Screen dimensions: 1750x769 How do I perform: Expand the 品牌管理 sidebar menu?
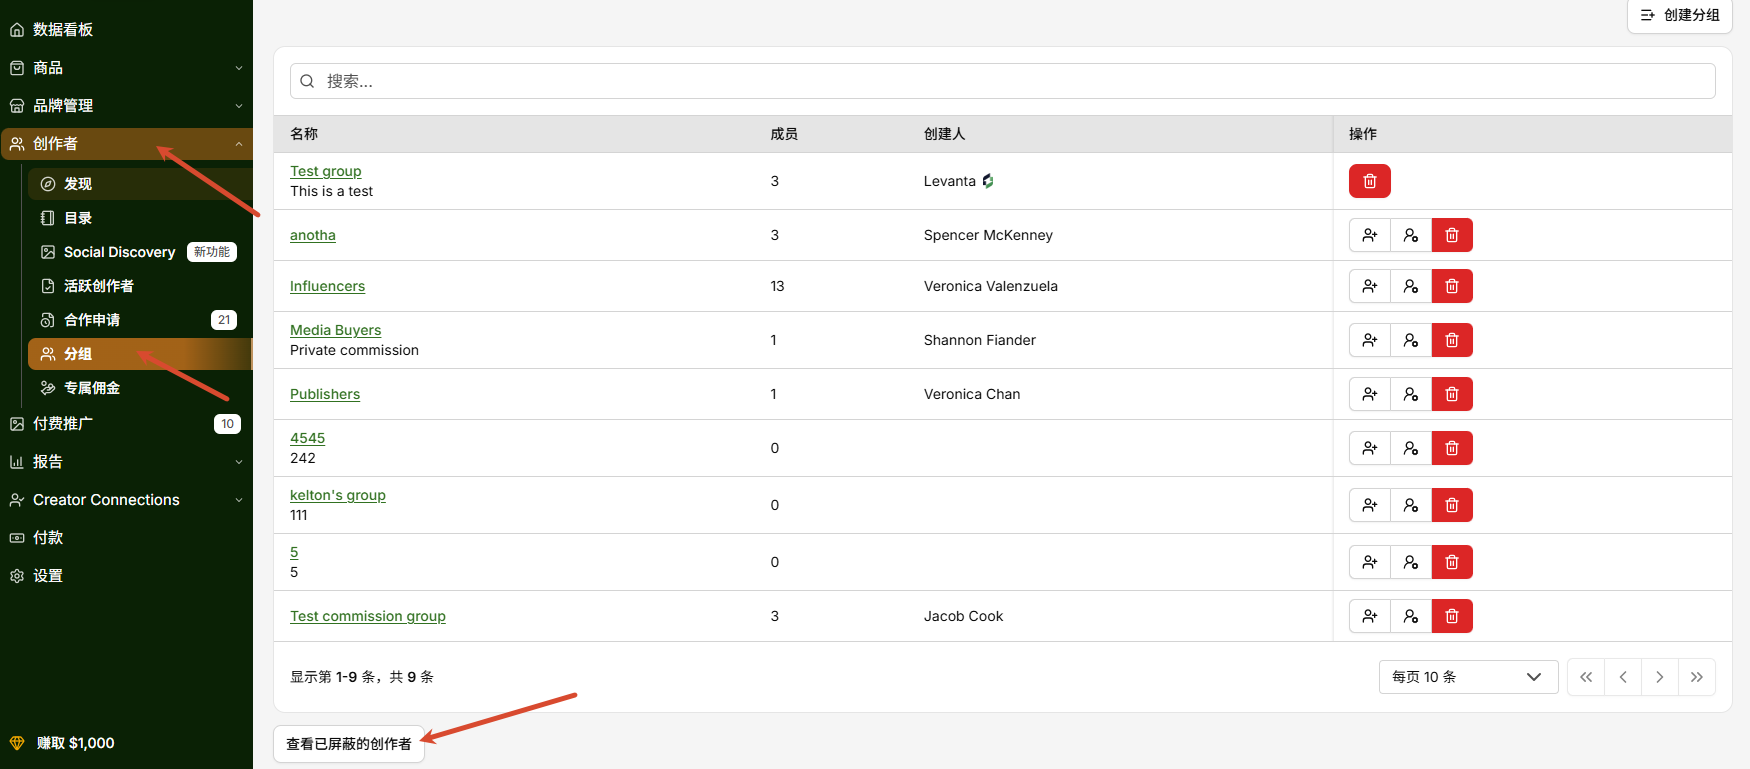coord(126,106)
